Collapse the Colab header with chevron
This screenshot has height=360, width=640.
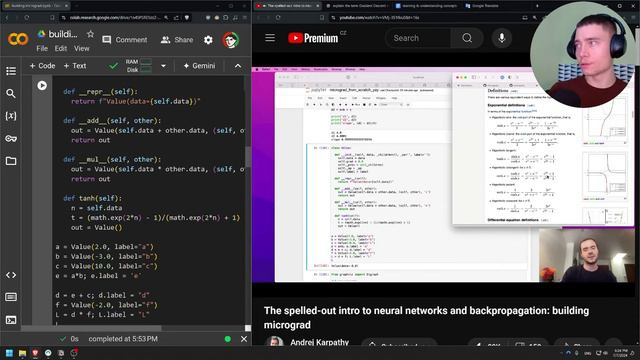point(238,66)
